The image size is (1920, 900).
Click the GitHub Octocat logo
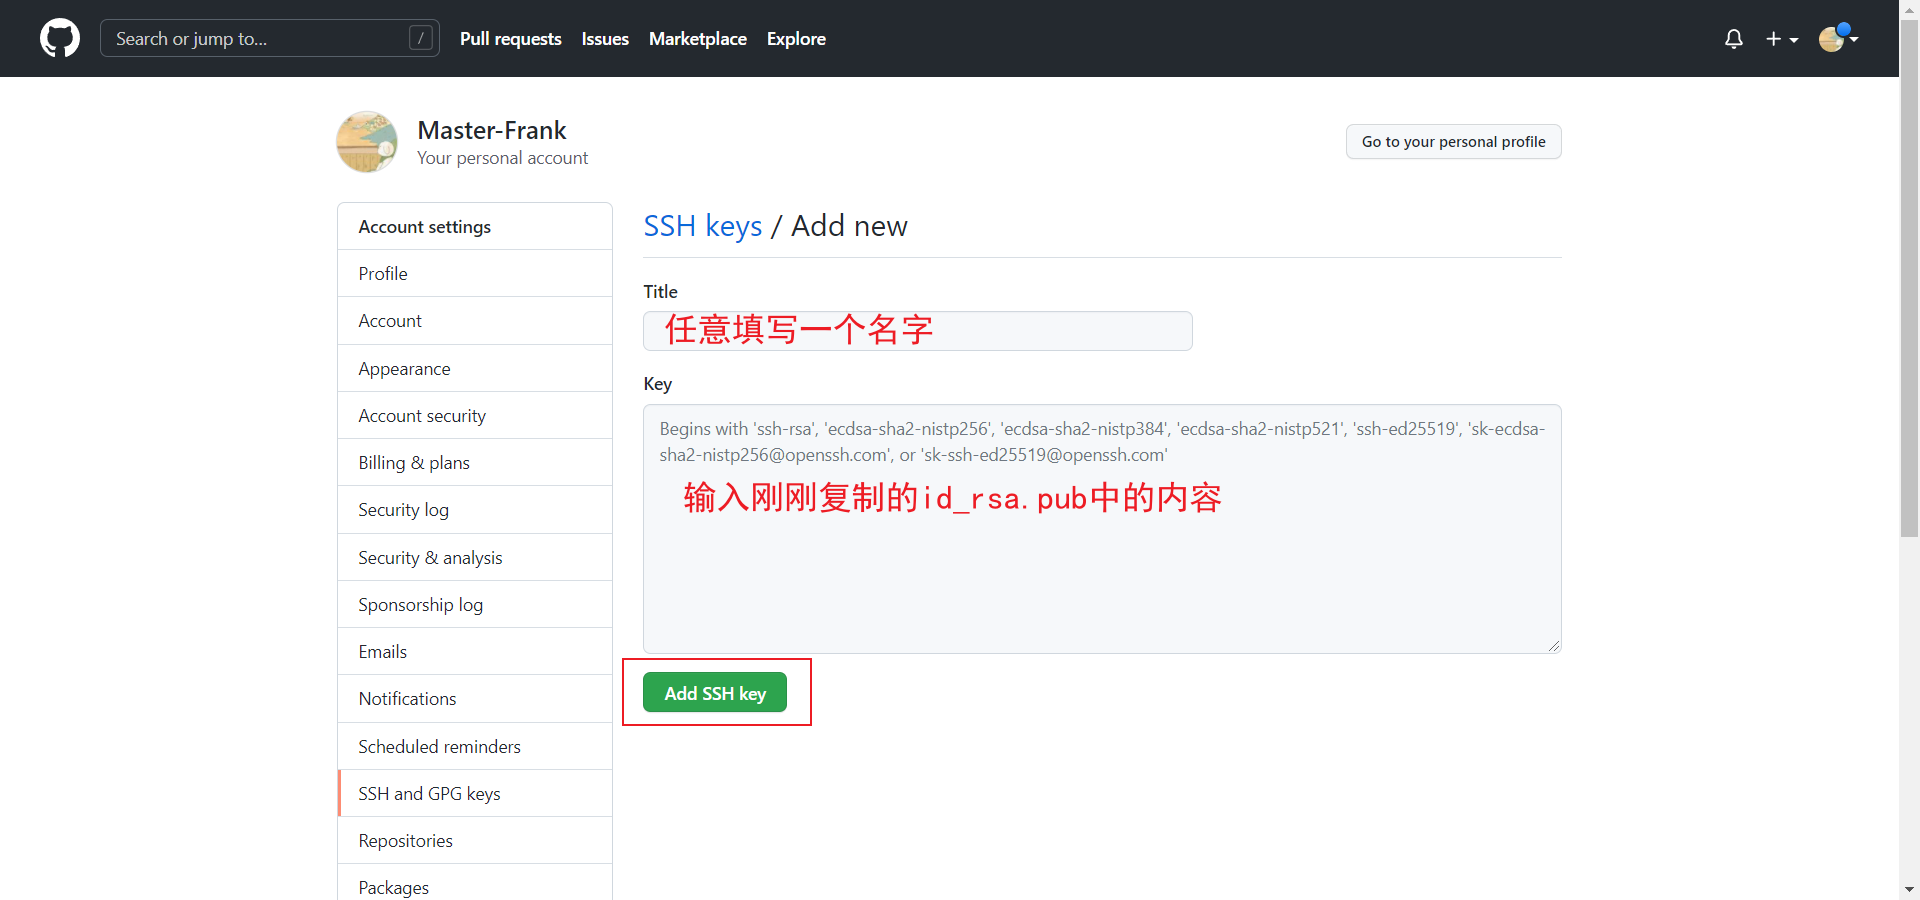click(x=60, y=38)
